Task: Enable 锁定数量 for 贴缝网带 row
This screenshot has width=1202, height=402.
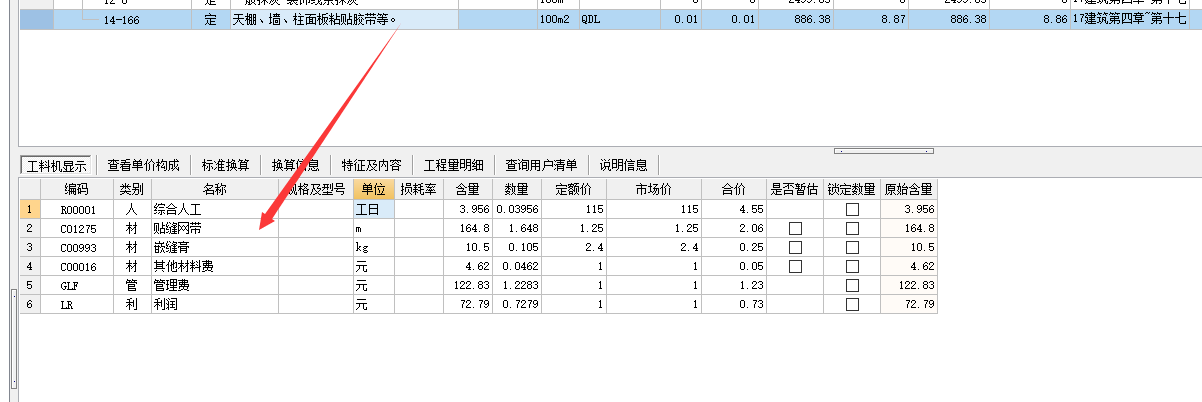Action: (x=852, y=229)
